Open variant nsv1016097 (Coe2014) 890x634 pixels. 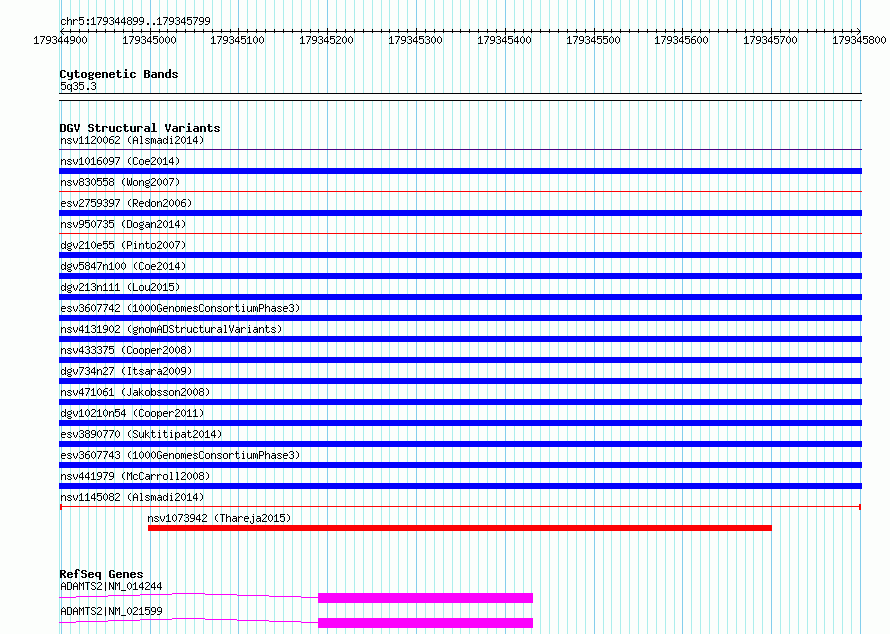tap(120, 161)
